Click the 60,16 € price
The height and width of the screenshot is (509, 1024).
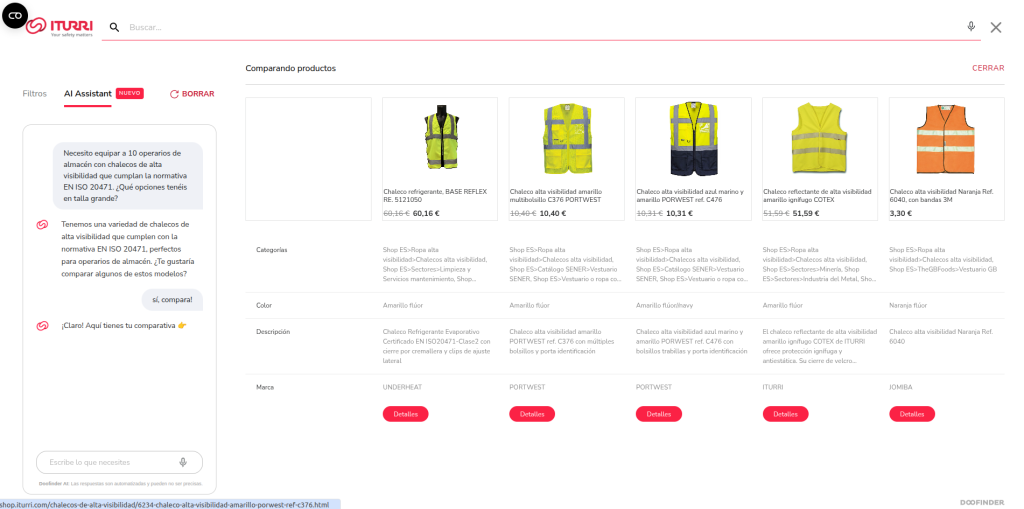click(x=426, y=213)
